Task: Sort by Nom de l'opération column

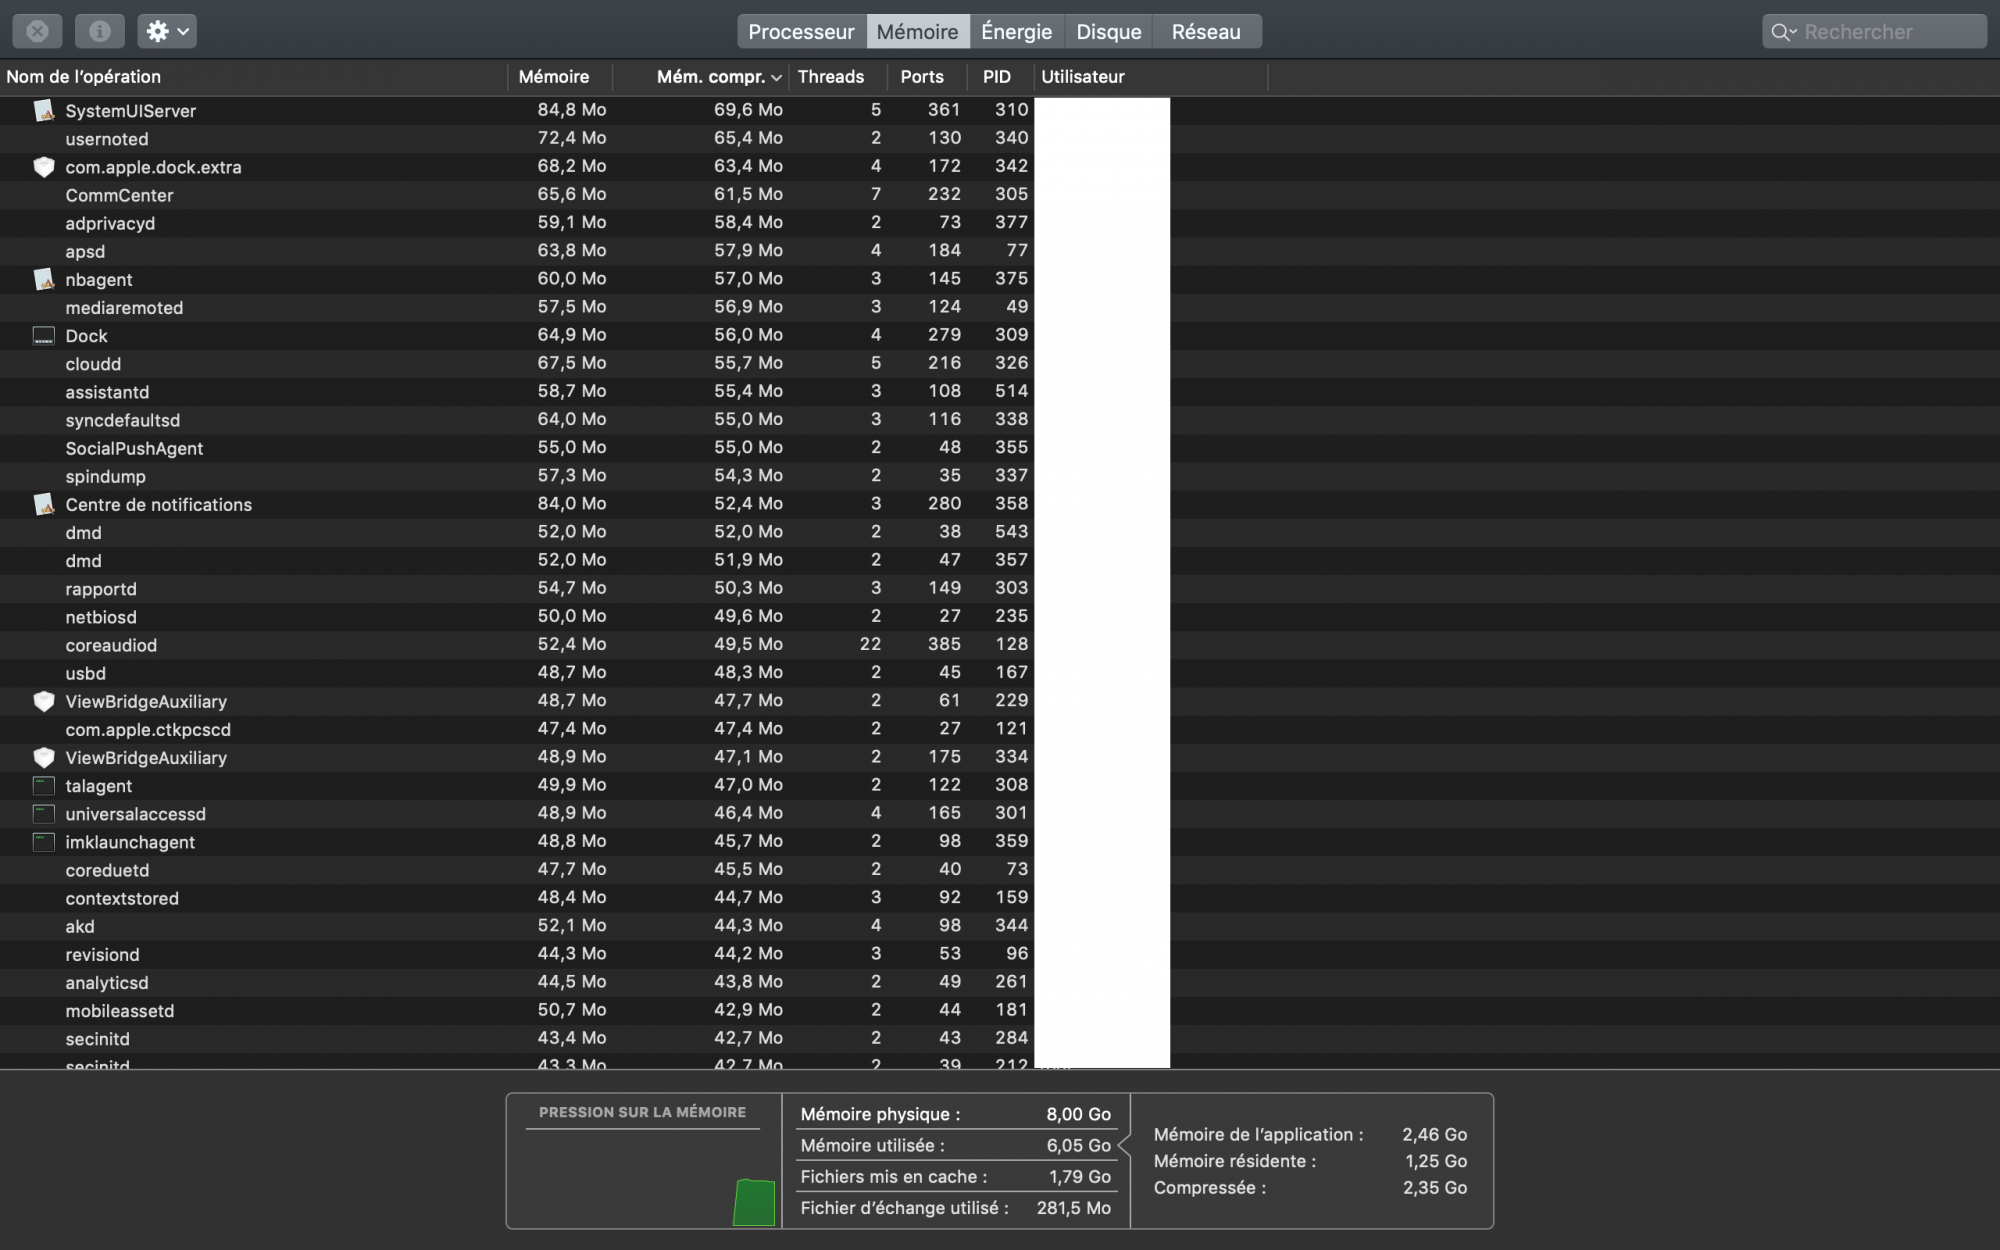Action: point(254,77)
